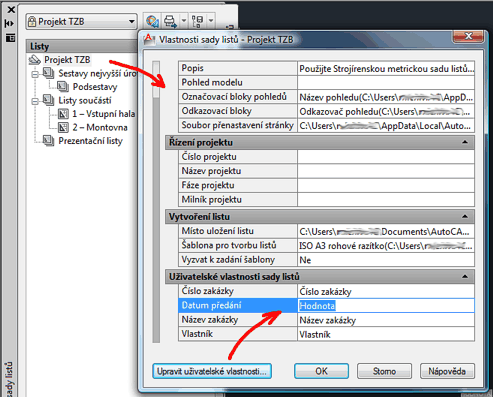This screenshot has height=397, width=493.
Task: Select sheet 1 – Vstupní hala
Action: click(x=103, y=114)
